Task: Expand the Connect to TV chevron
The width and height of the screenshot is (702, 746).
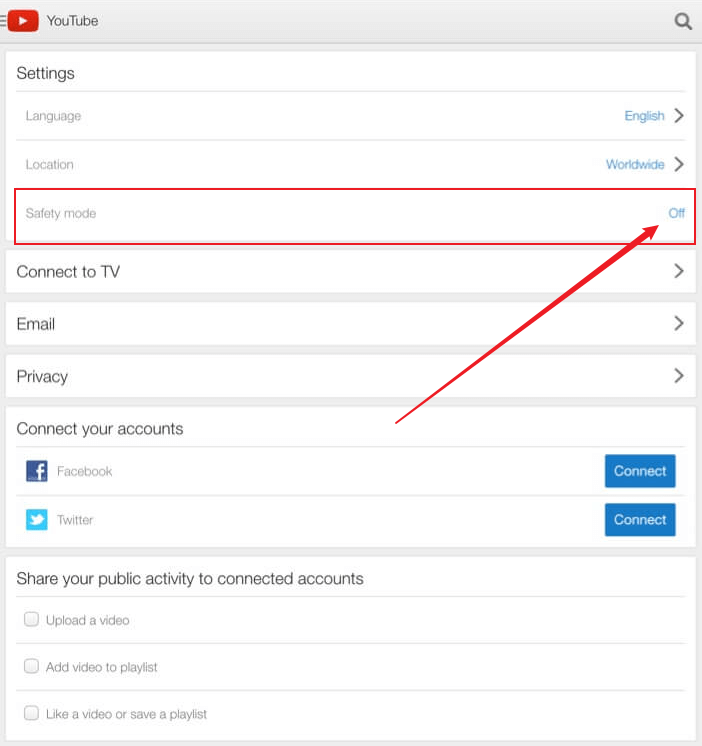Action: [x=679, y=271]
